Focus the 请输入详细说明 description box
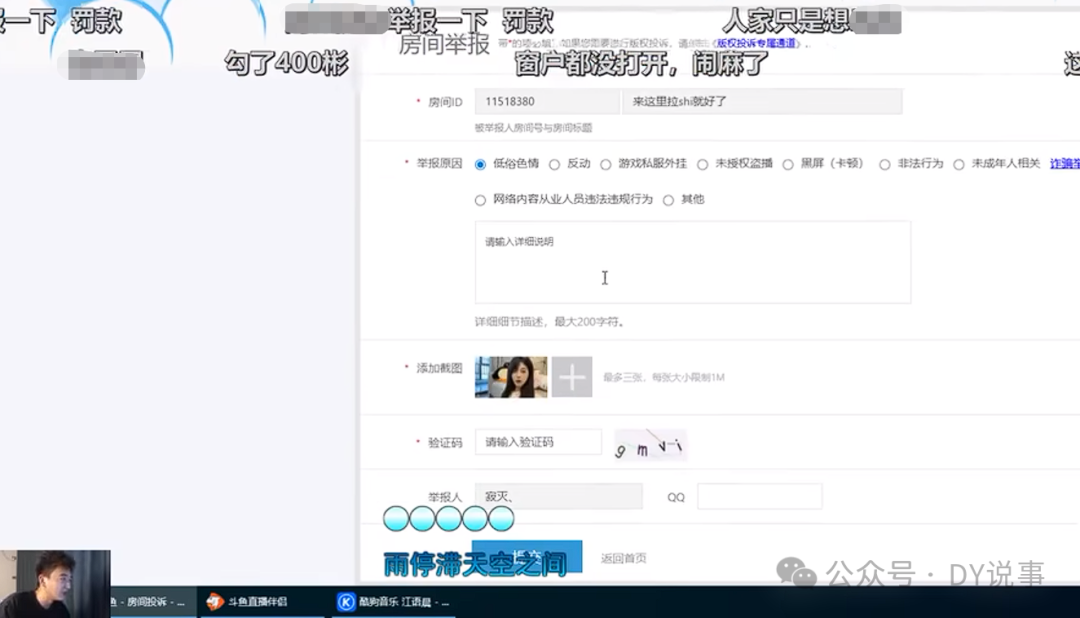This screenshot has width=1080, height=618. tap(693, 262)
